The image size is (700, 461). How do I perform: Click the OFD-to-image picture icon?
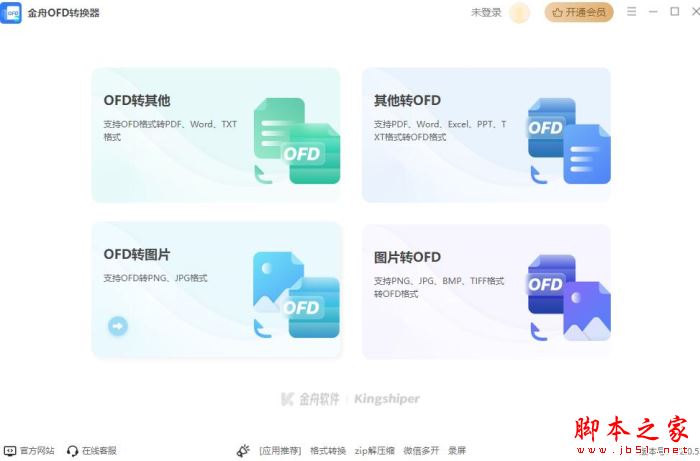tap(296, 295)
